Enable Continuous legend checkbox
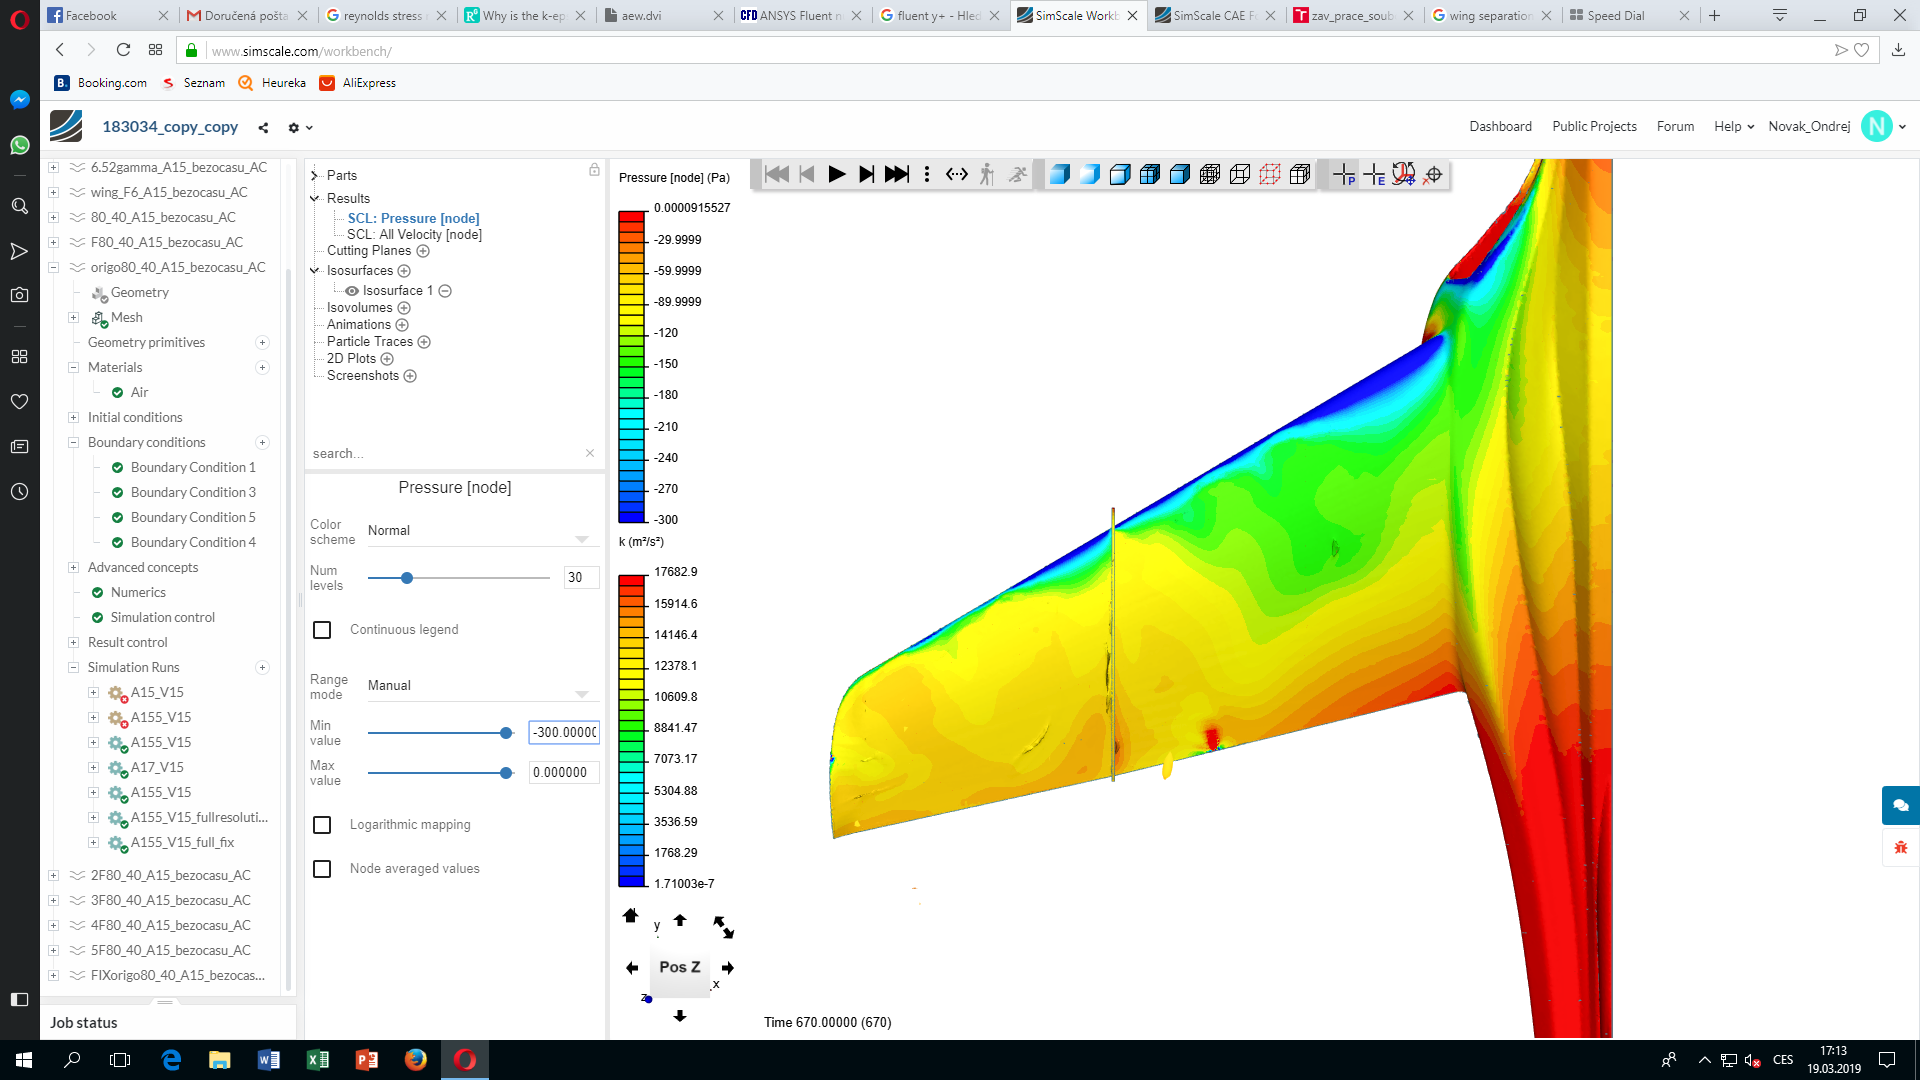 point(322,630)
